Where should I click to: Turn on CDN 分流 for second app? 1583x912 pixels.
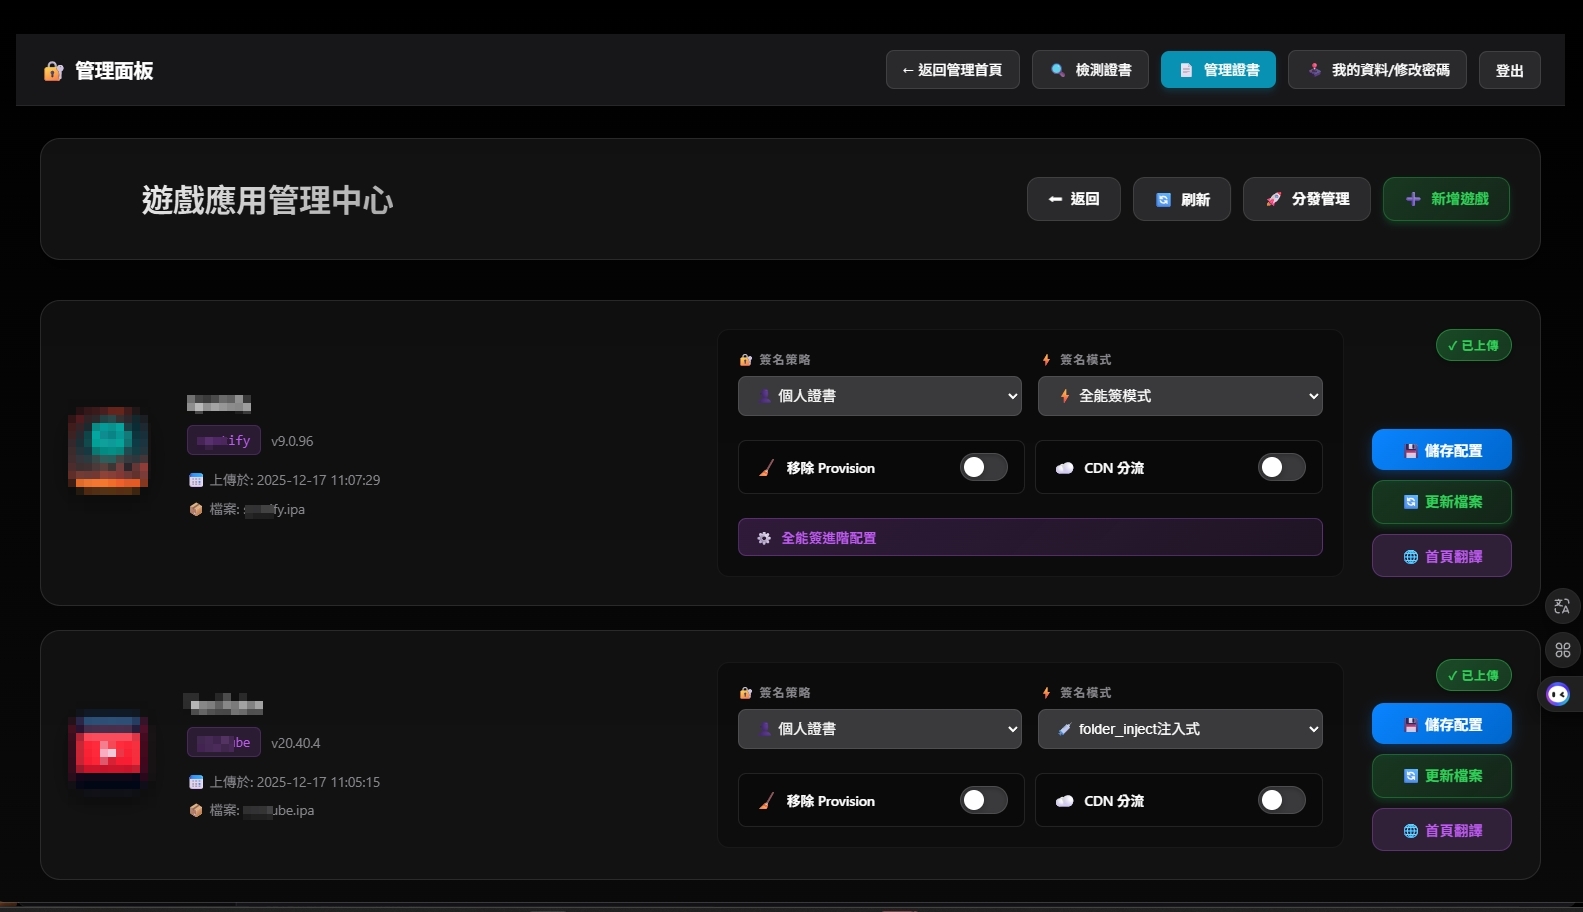tap(1281, 800)
